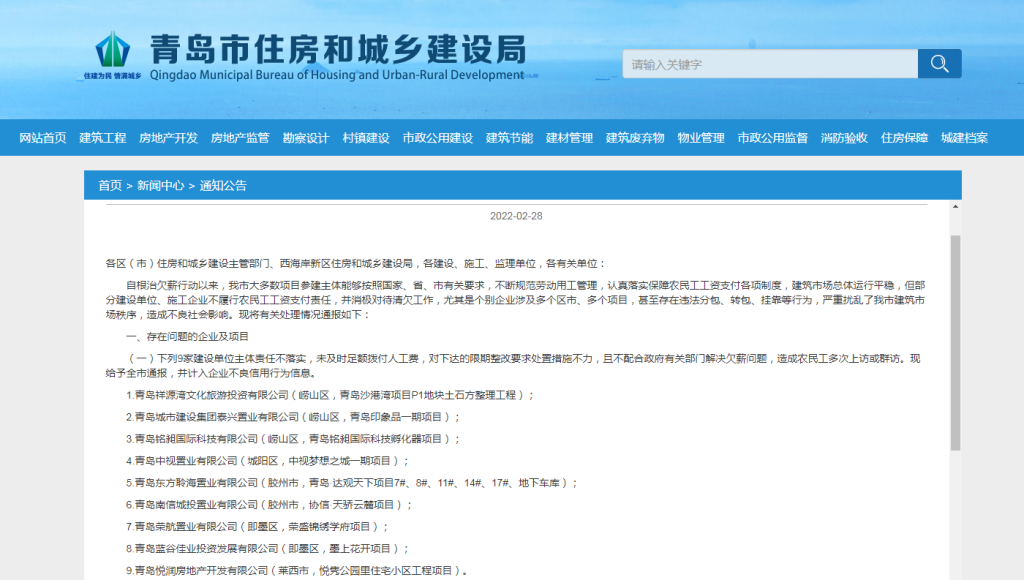Go to 城建档案 section

pos(965,138)
